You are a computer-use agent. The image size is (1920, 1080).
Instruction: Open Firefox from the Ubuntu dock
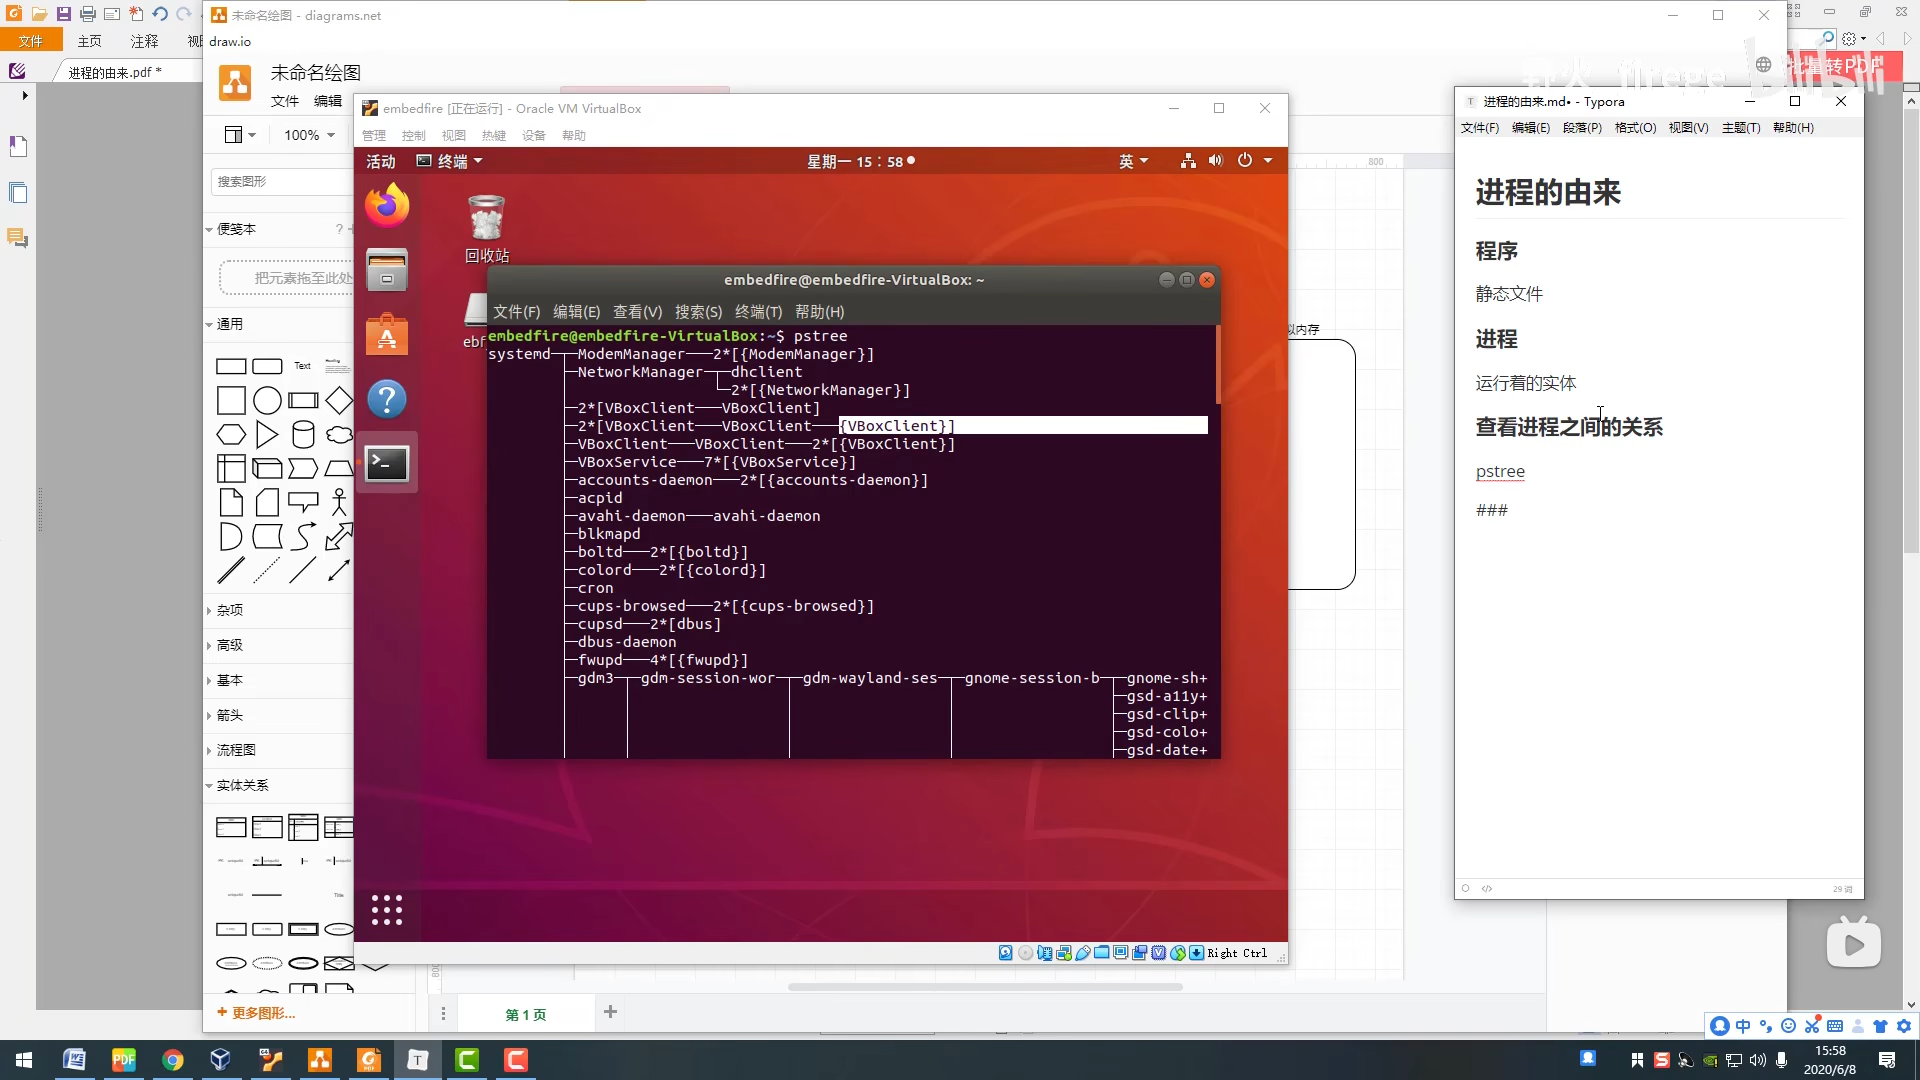click(x=387, y=206)
